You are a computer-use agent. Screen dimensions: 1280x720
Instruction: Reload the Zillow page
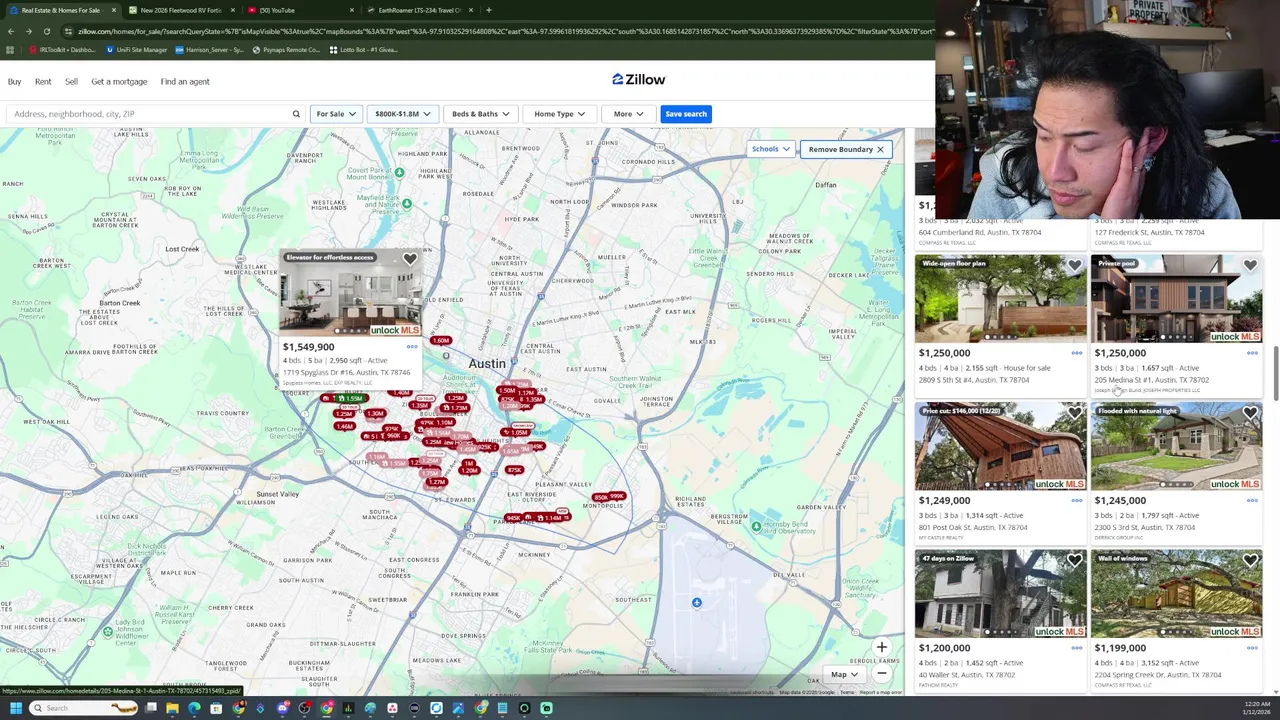[46, 31]
